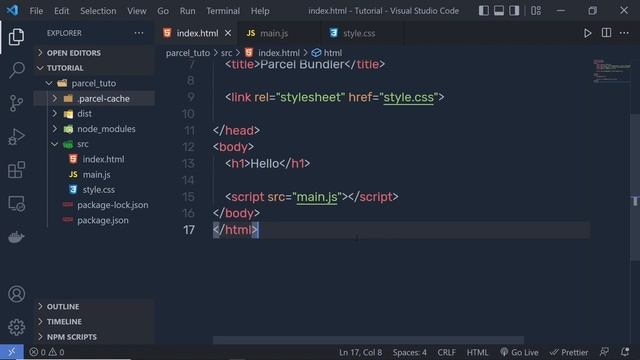Open main.js in the file tree
Viewport: 640px width, 360px height.
pos(96,175)
